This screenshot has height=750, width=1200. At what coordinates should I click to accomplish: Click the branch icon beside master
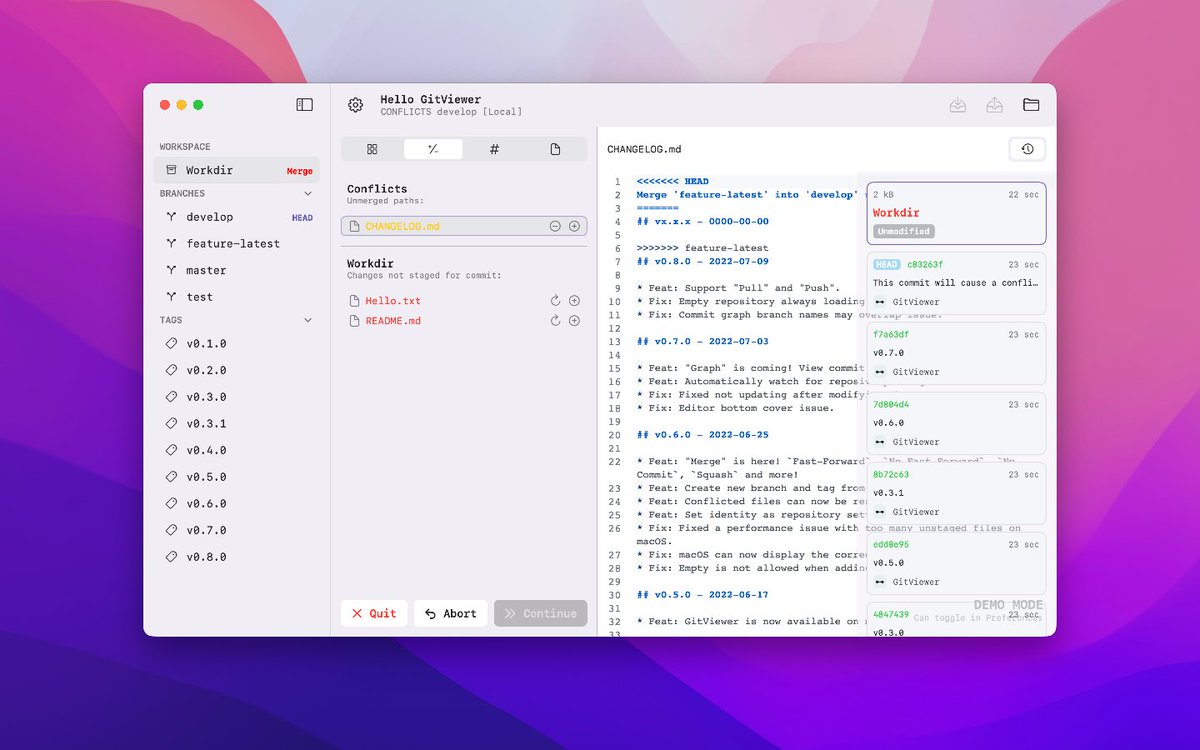171,270
